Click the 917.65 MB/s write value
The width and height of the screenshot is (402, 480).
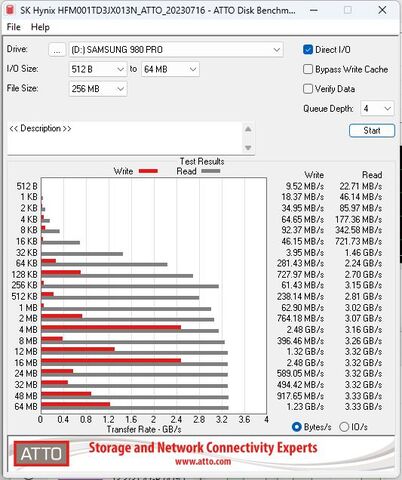(x=300, y=396)
